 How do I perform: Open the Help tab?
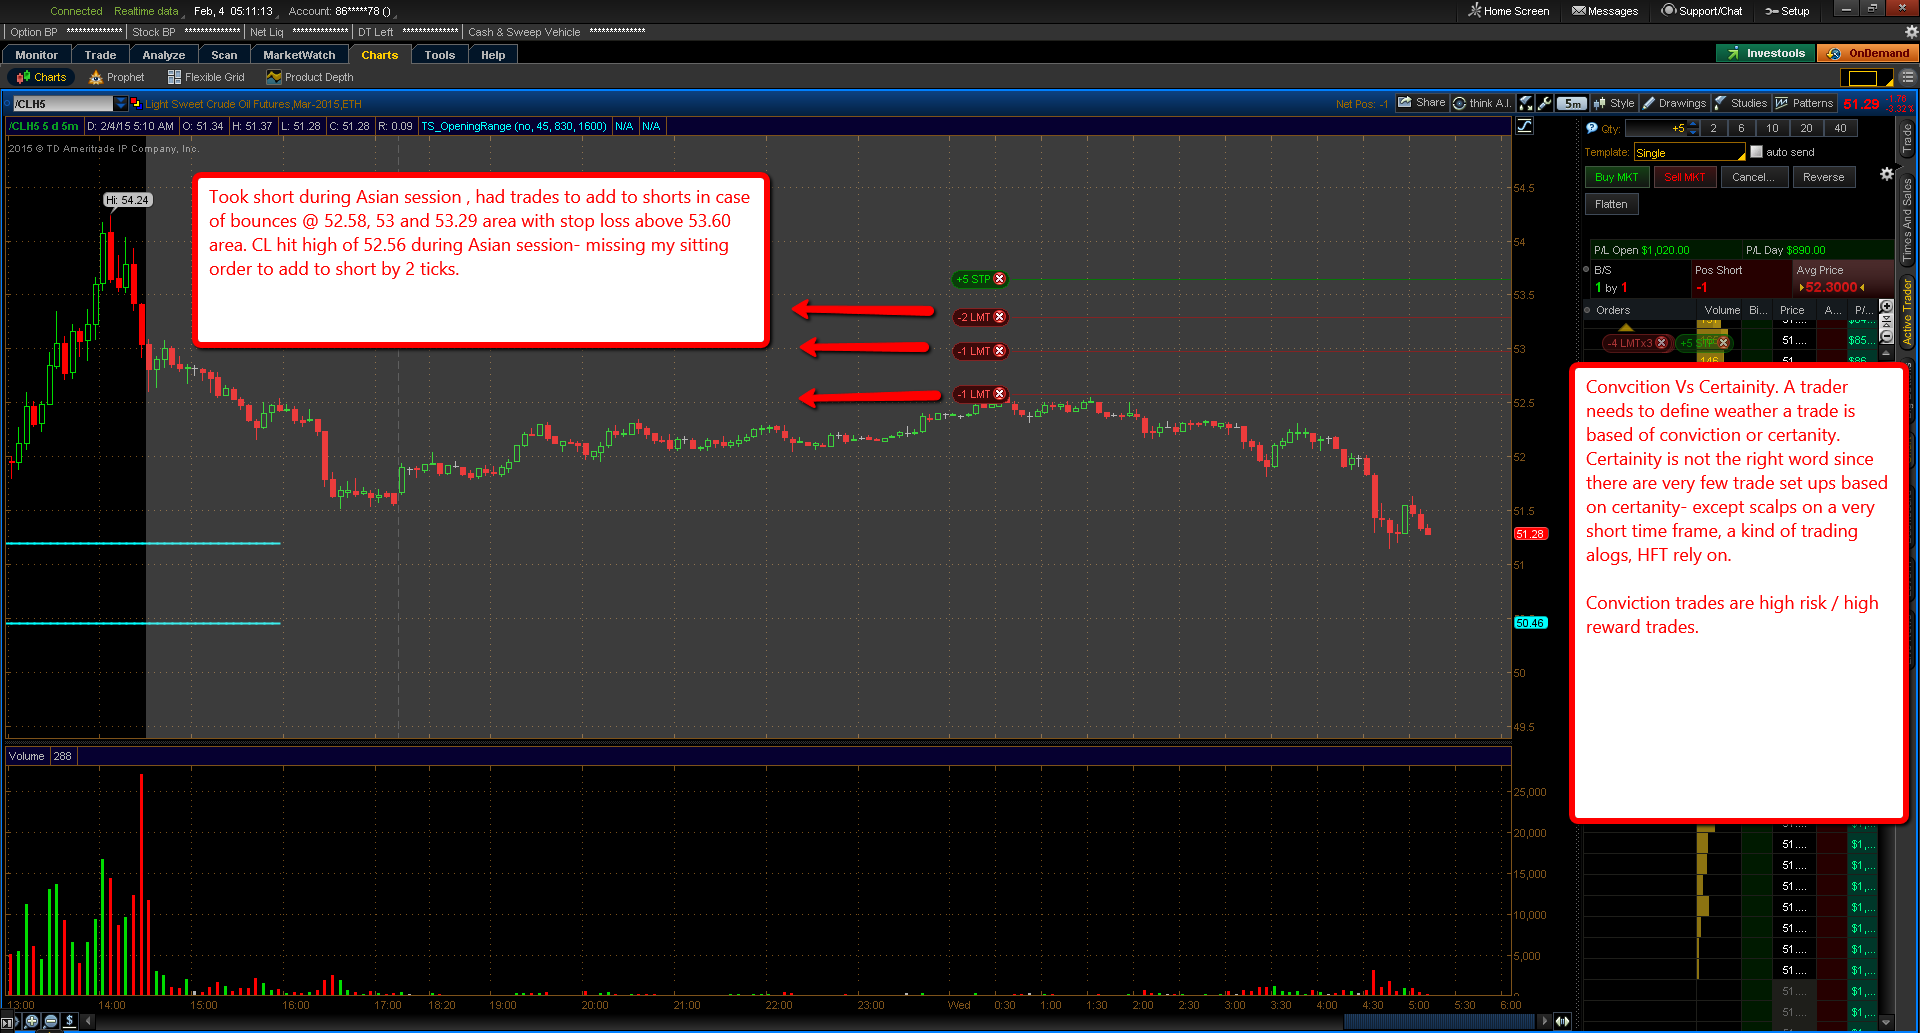pyautogui.click(x=493, y=55)
